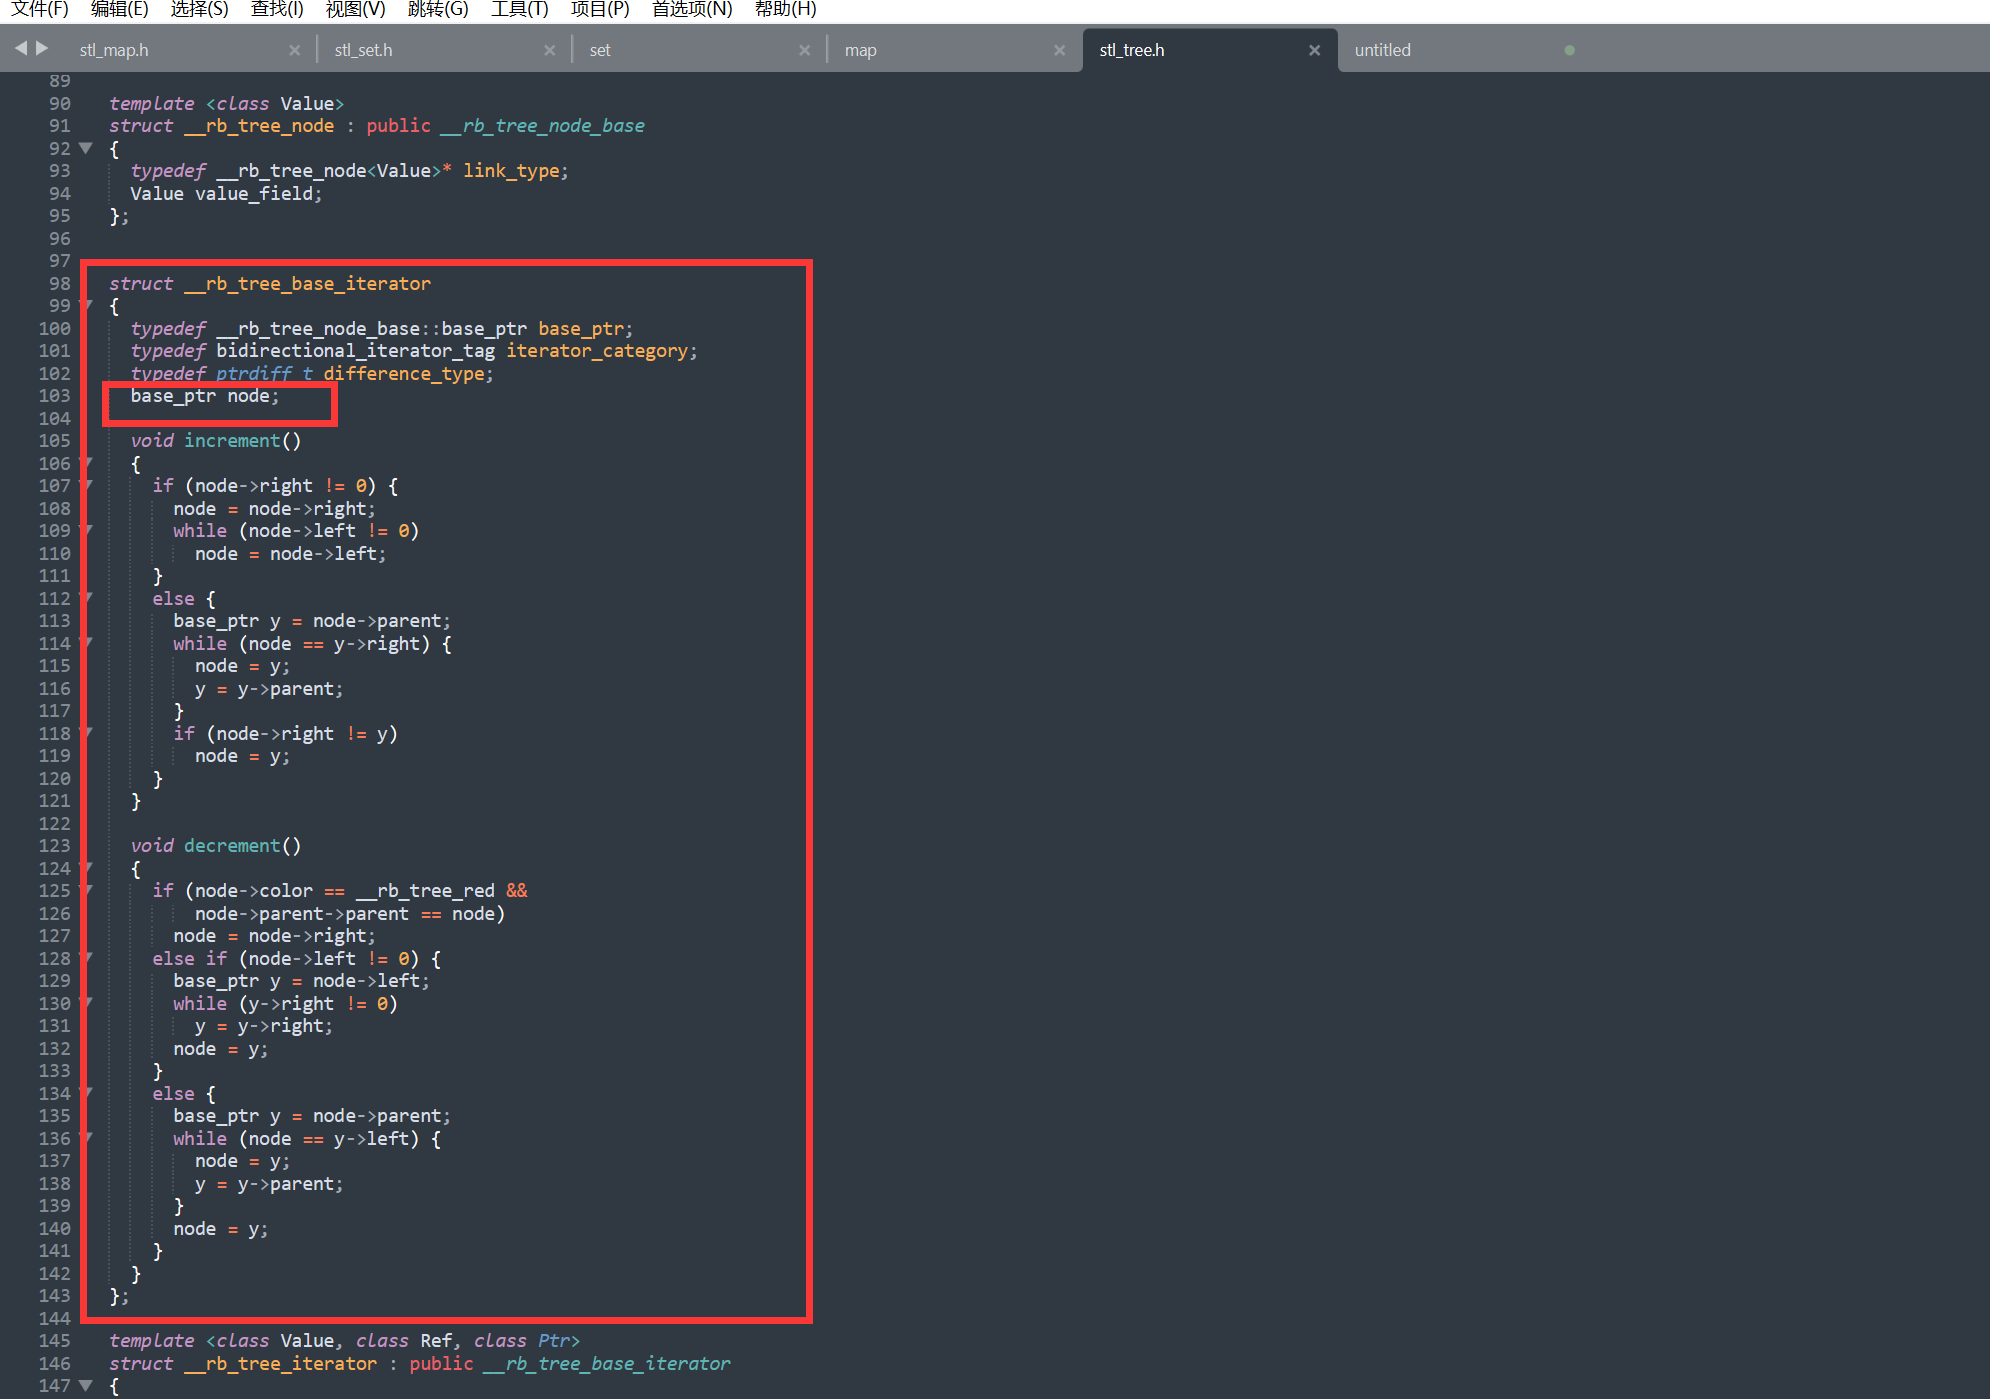This screenshot has width=1990, height=1399.
Task: Switch to the stl_map.h tab
Action: click(x=114, y=50)
